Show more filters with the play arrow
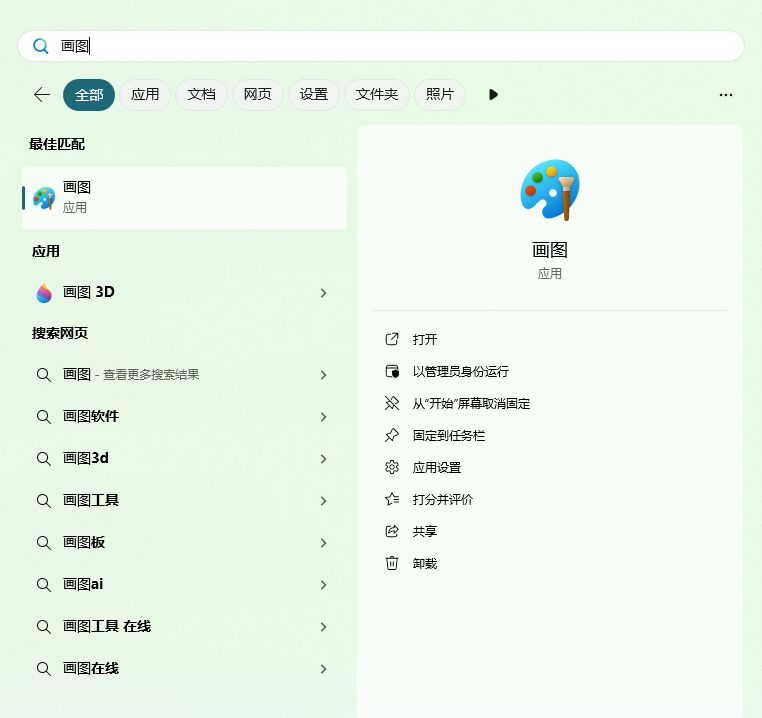Viewport: 762px width, 718px height. click(x=493, y=94)
